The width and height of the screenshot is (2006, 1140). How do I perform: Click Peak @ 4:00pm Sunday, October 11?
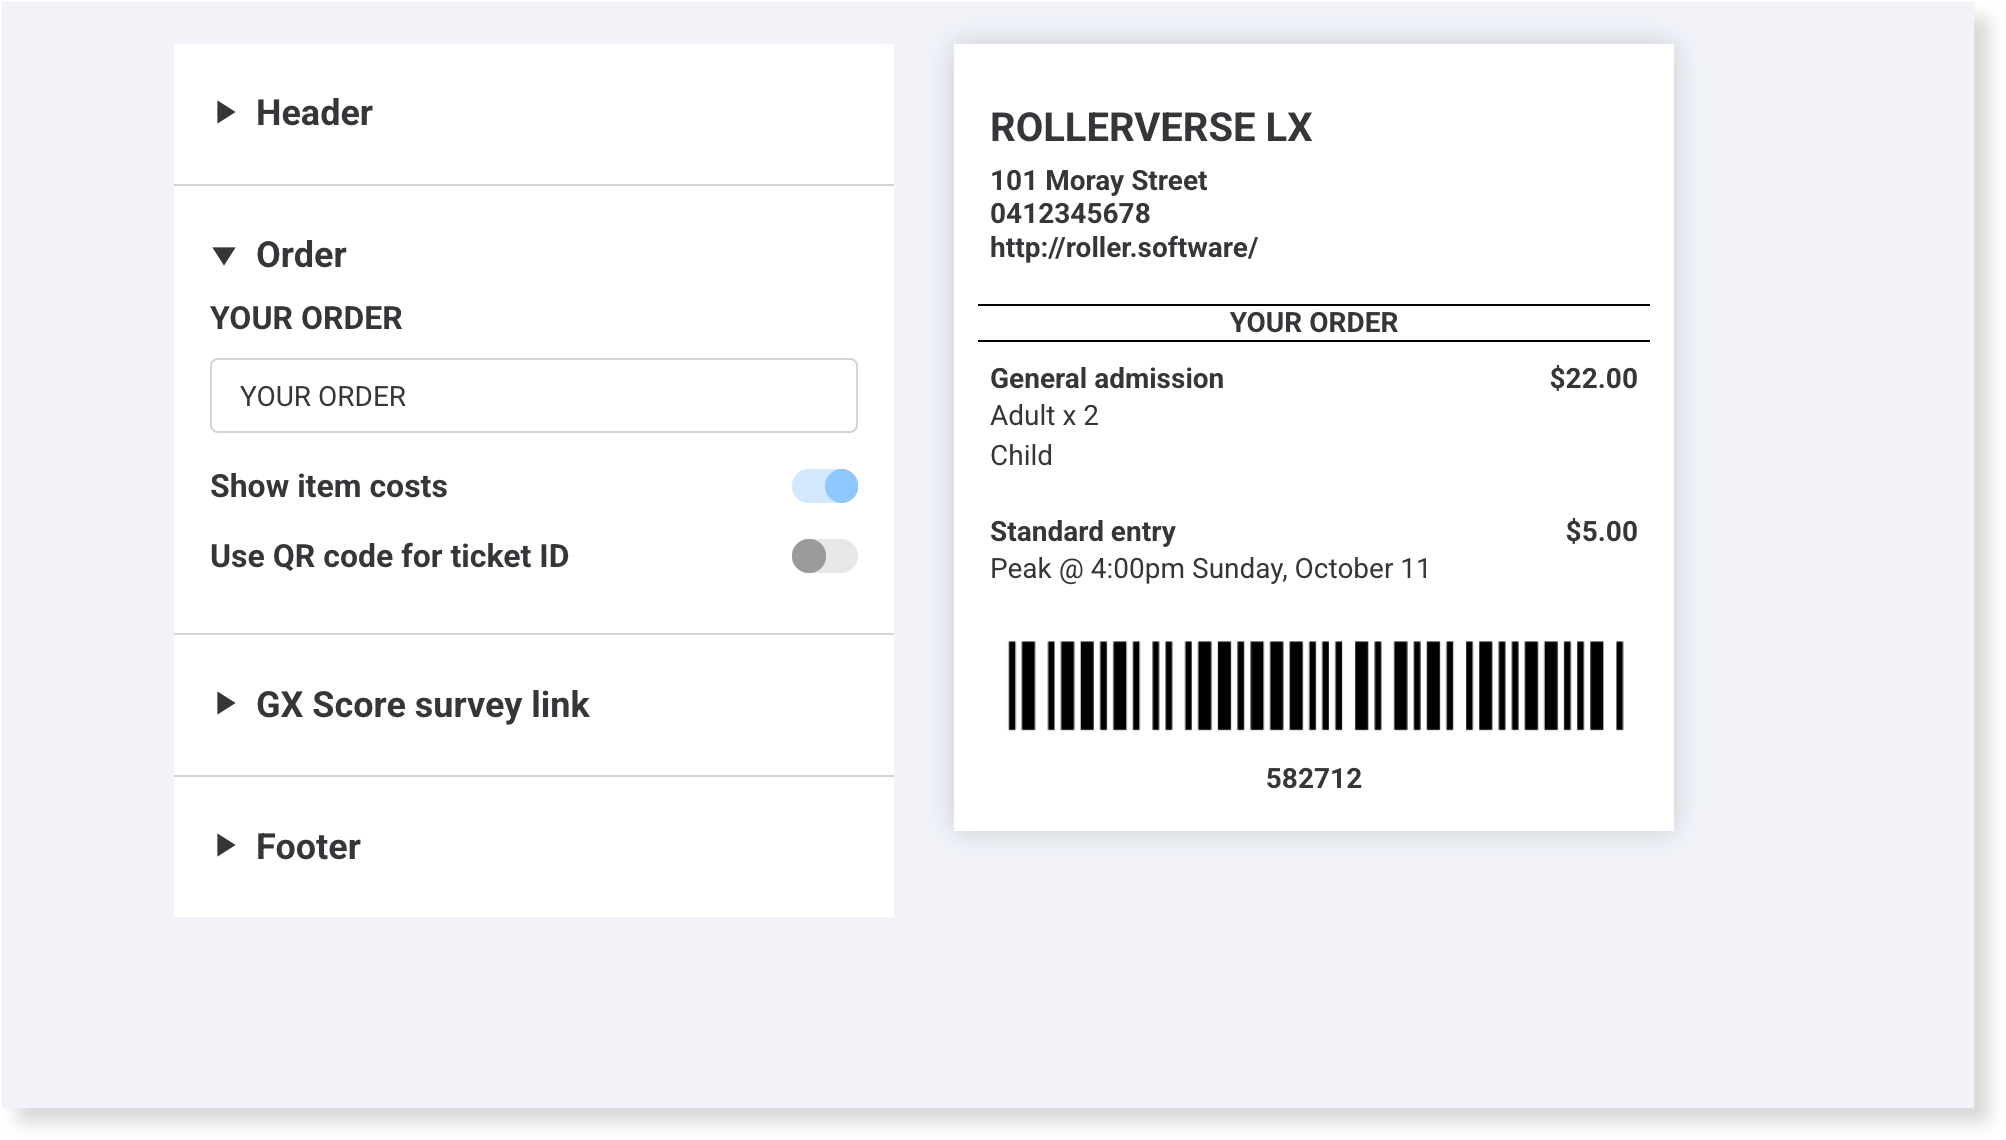coord(1210,569)
